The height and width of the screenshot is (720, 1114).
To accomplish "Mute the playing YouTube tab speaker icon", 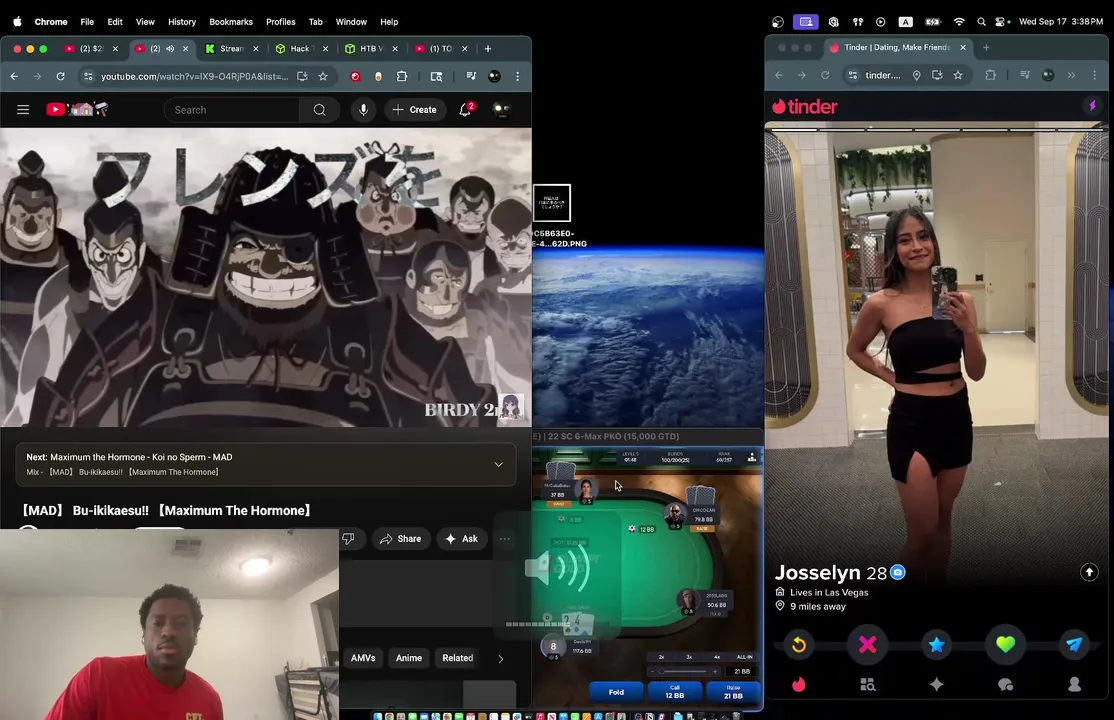I will [170, 48].
